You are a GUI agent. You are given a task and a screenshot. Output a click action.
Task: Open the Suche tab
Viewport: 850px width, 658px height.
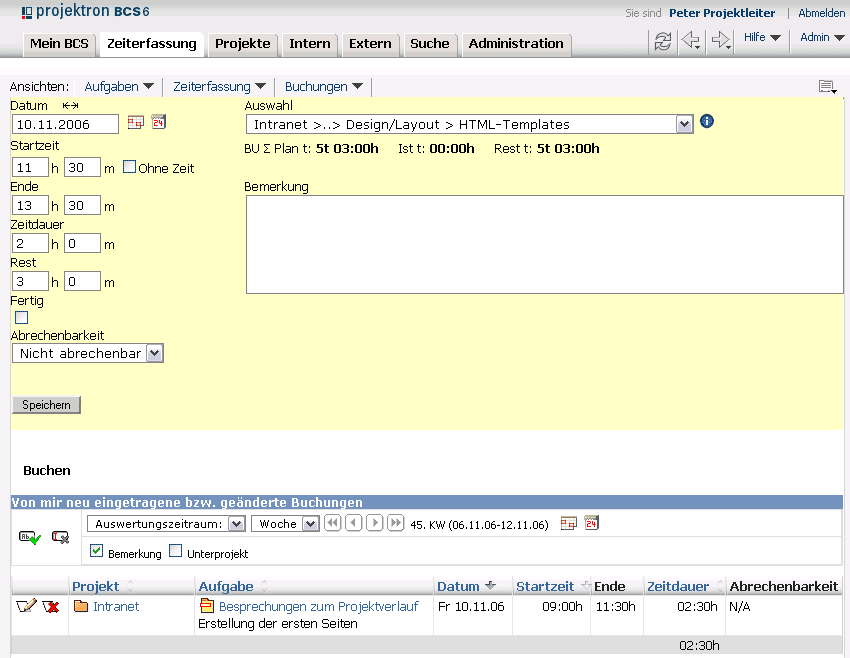point(430,44)
